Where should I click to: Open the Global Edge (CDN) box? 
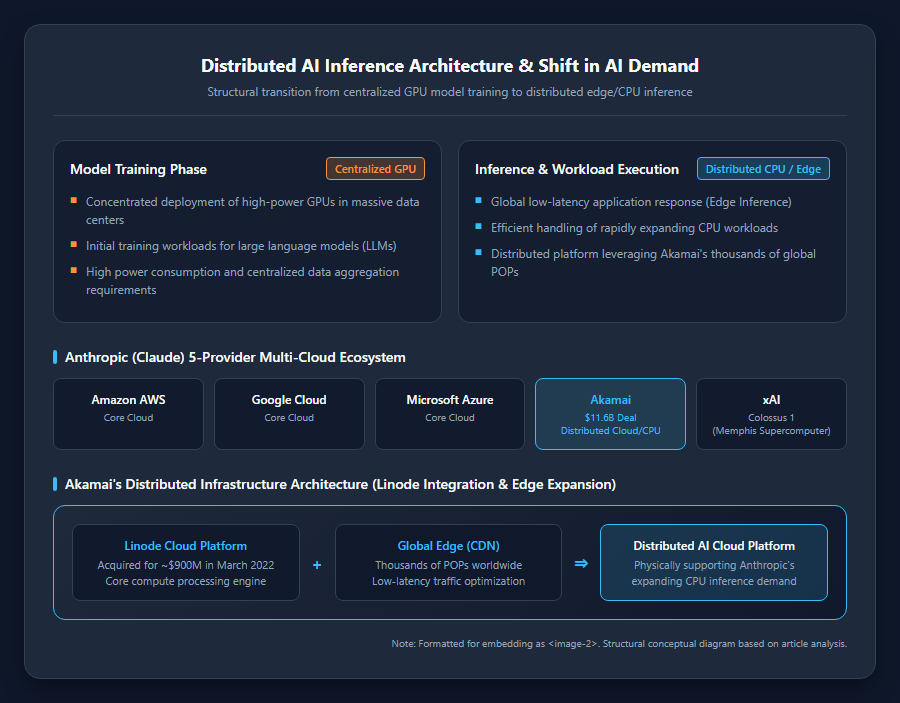[x=448, y=562]
